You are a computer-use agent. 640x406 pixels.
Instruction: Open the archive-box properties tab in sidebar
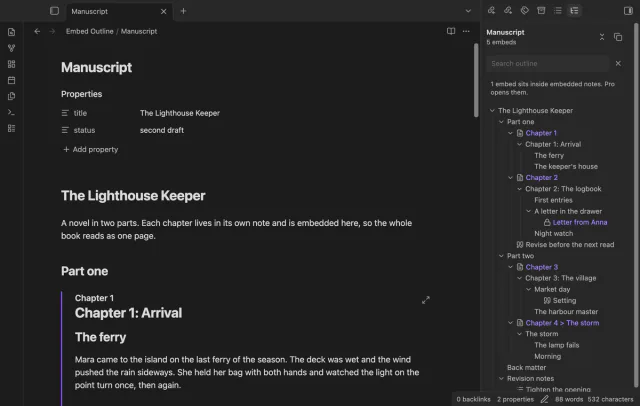pyautogui.click(x=541, y=11)
